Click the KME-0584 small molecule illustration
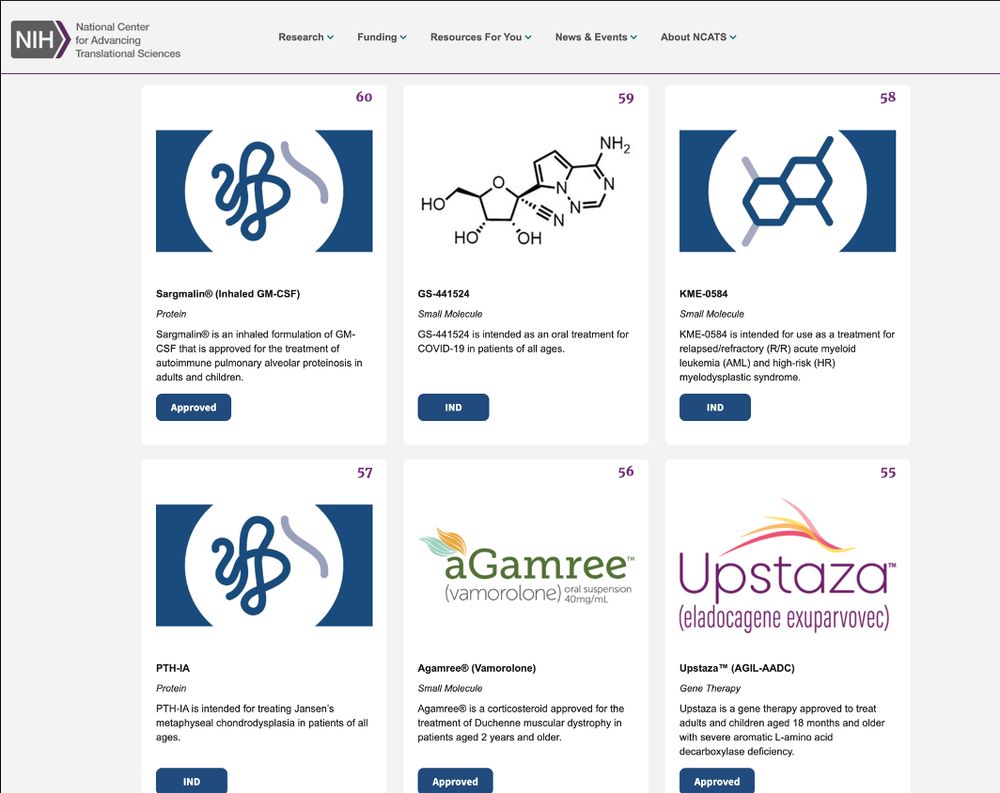1000x793 pixels. coord(787,191)
